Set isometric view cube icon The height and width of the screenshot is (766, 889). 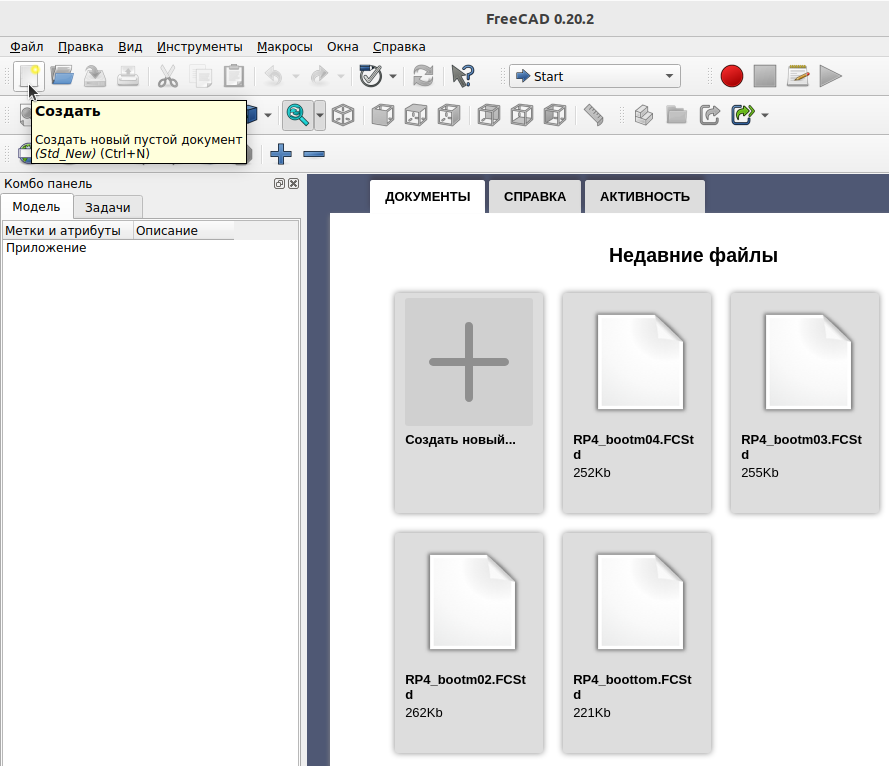[x=343, y=115]
